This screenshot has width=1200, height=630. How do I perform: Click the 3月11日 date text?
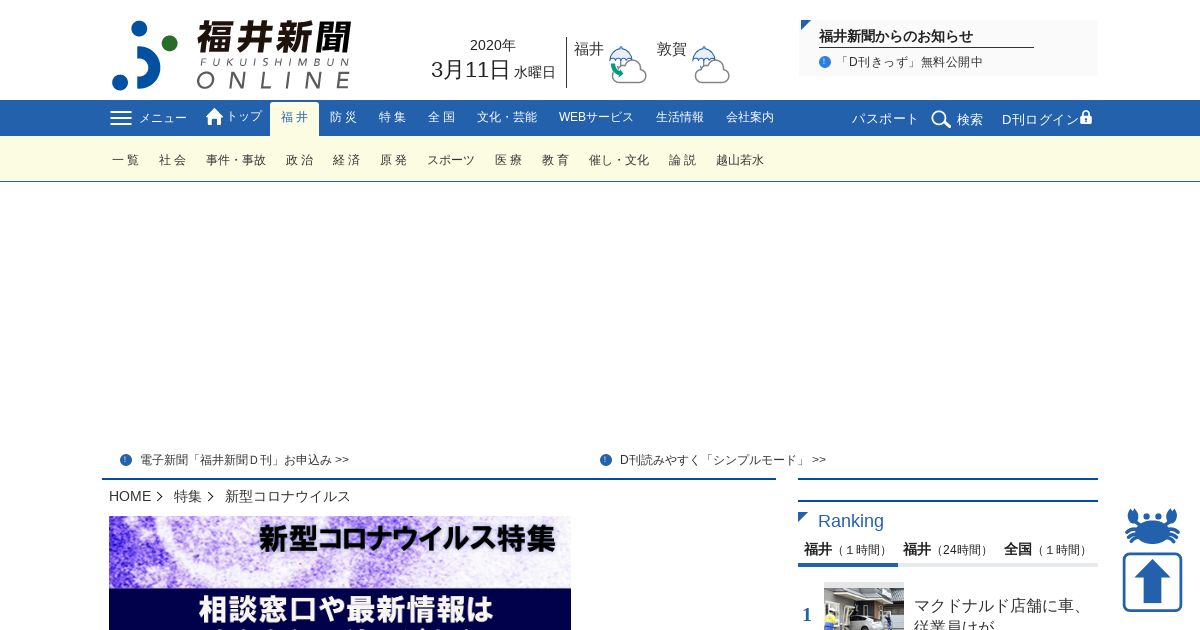point(470,70)
